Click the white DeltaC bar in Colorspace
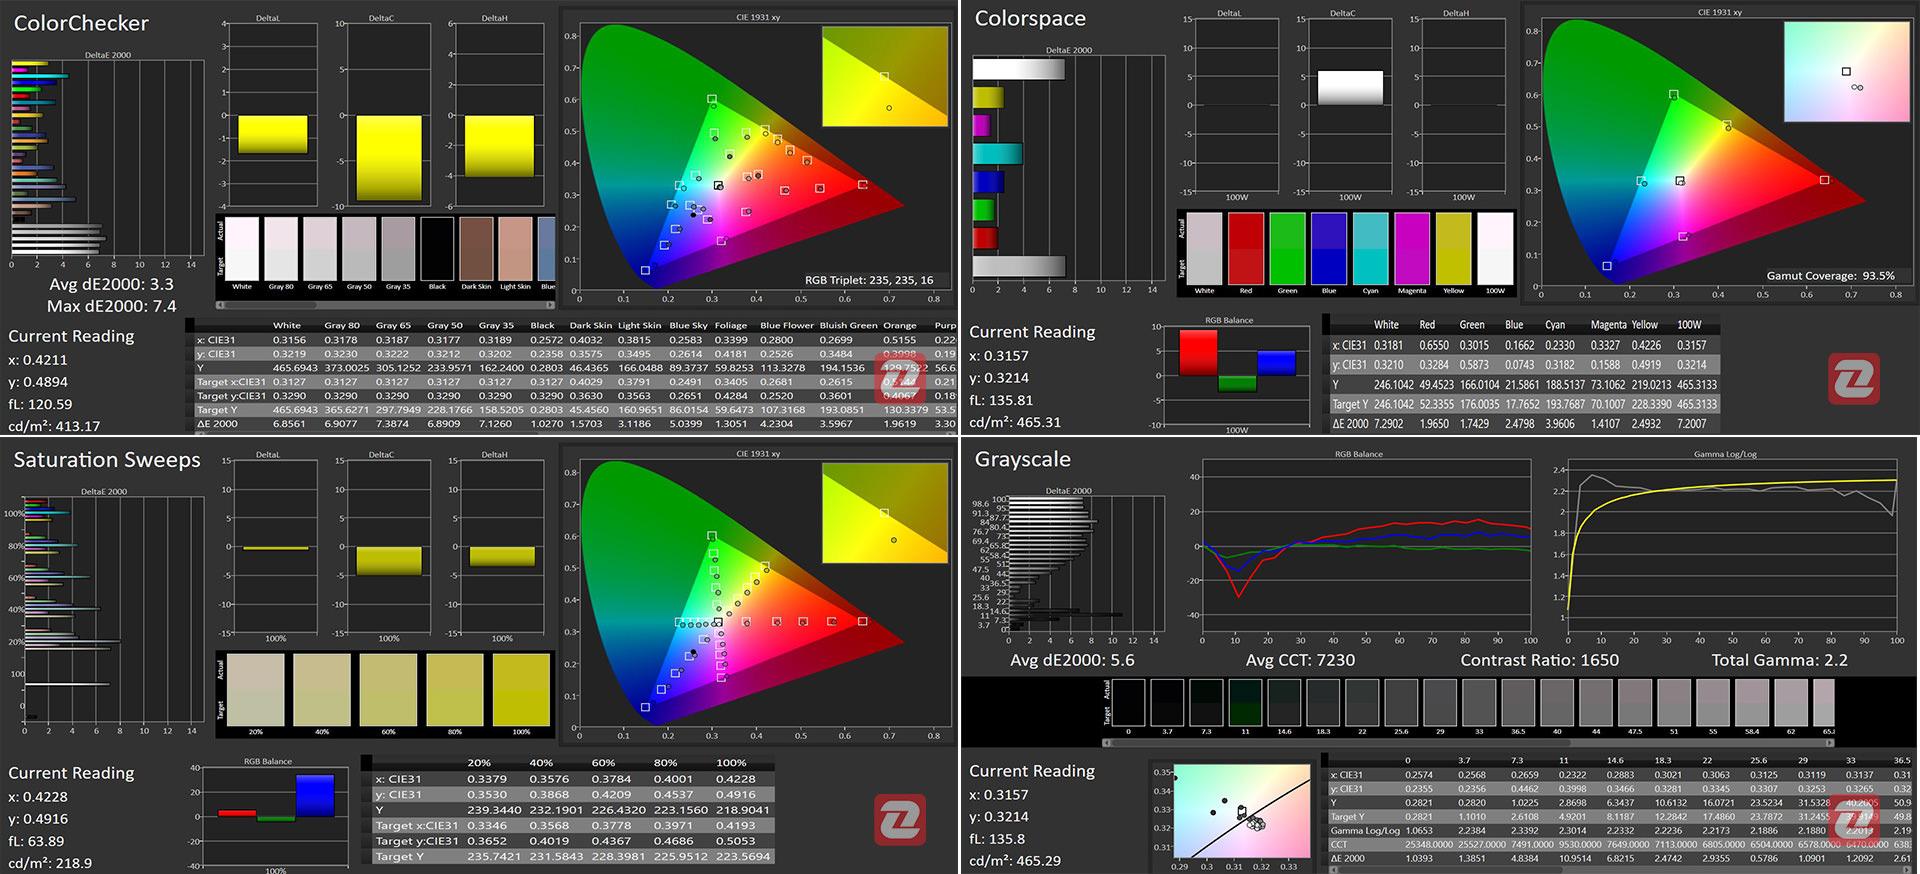 (x=1350, y=87)
